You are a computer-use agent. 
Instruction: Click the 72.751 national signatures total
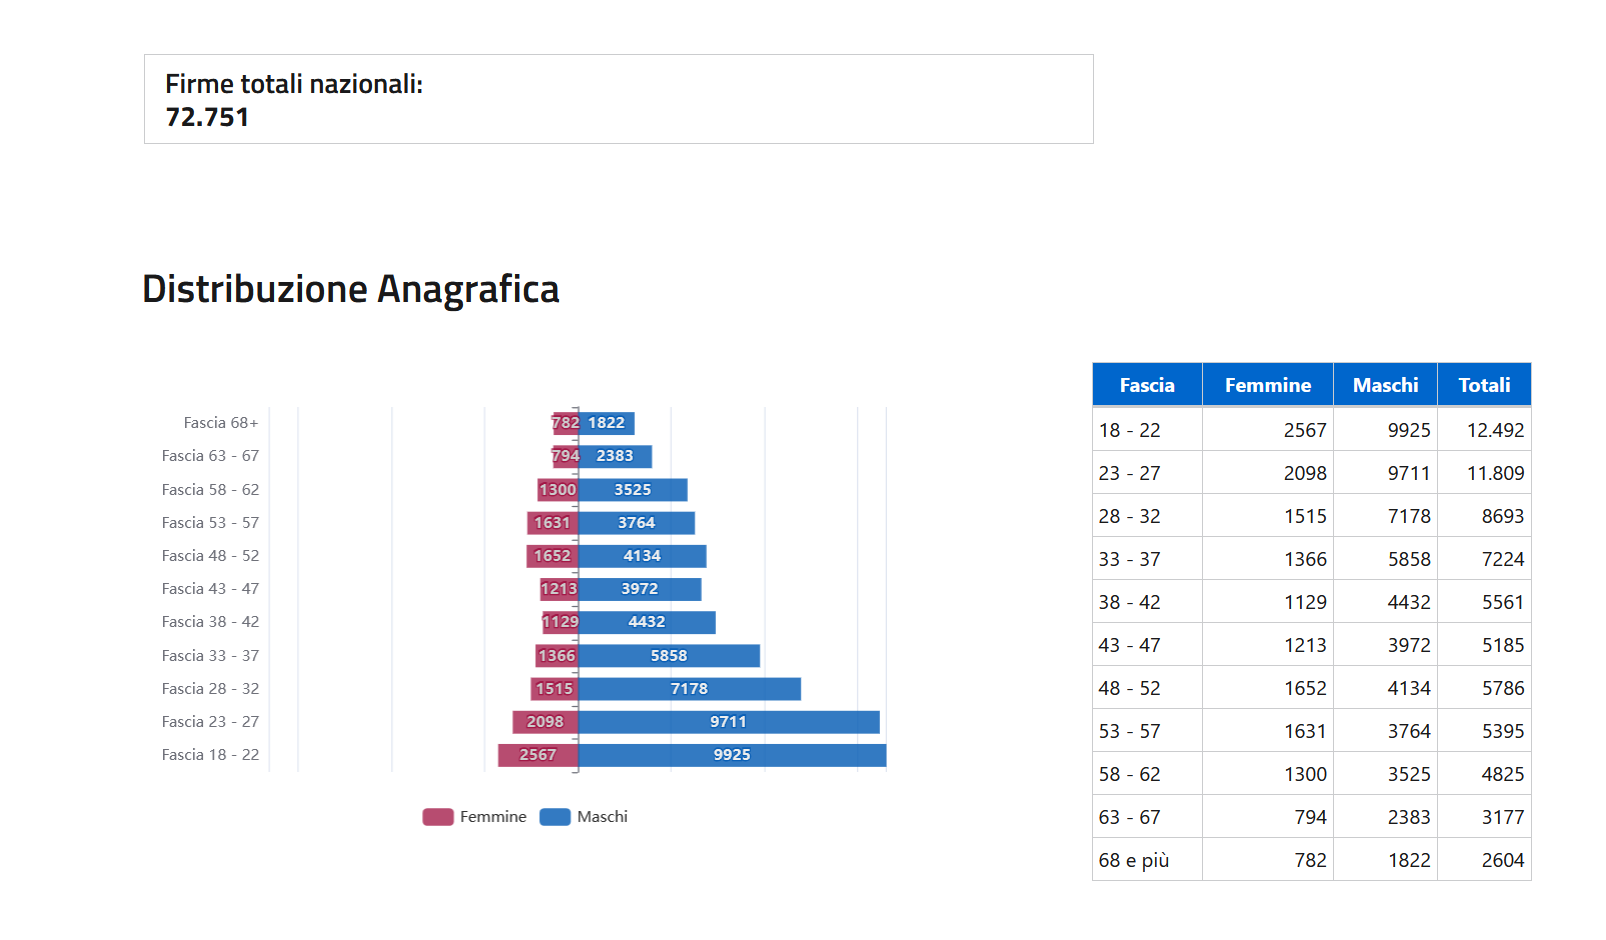click(x=207, y=117)
